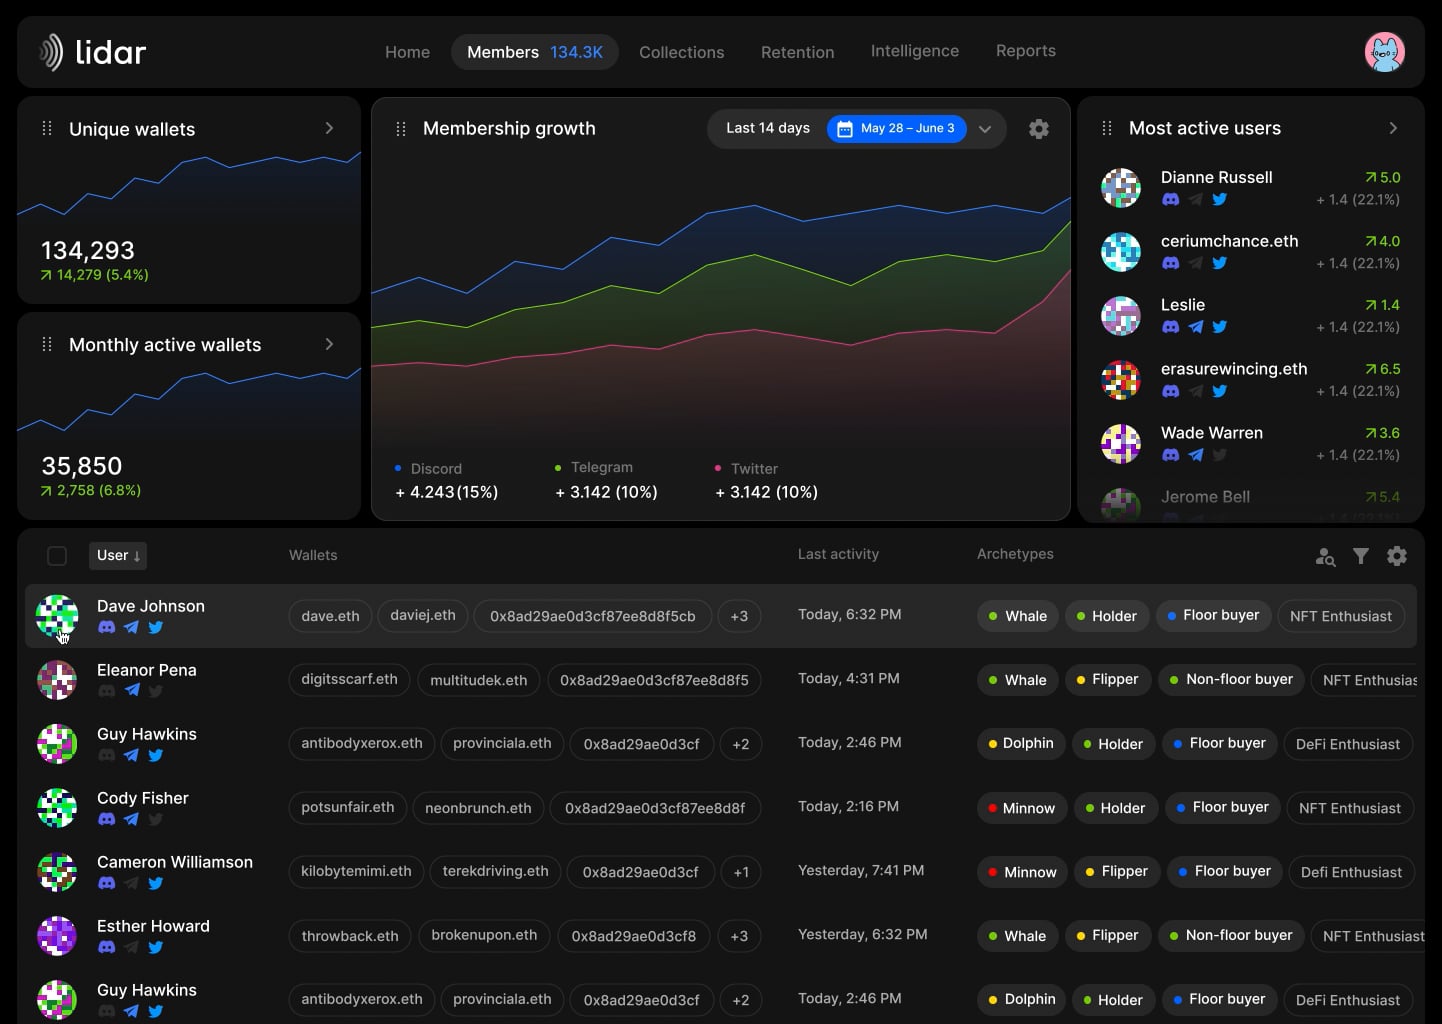
Task: Click drag handle of Unique wallets card
Action: point(47,128)
